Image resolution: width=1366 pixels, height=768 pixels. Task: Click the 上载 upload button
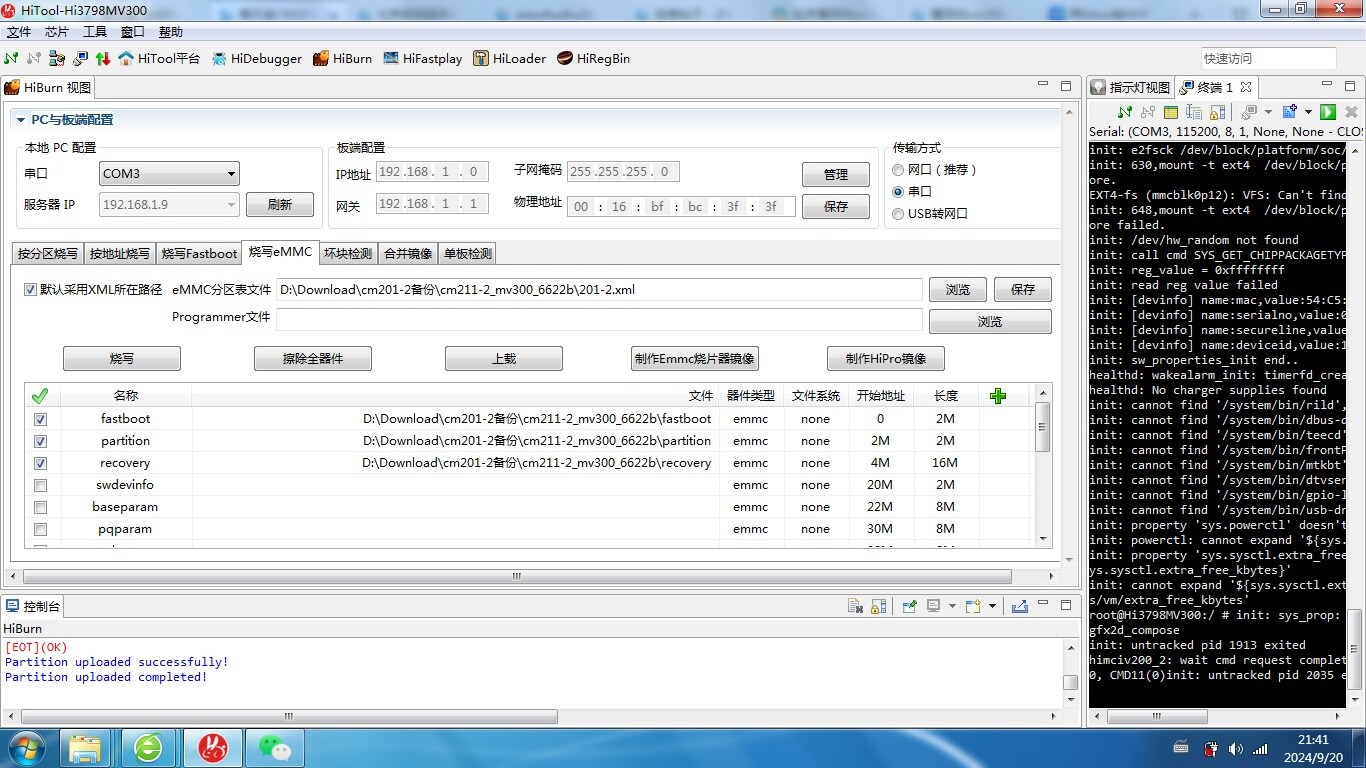(x=504, y=358)
